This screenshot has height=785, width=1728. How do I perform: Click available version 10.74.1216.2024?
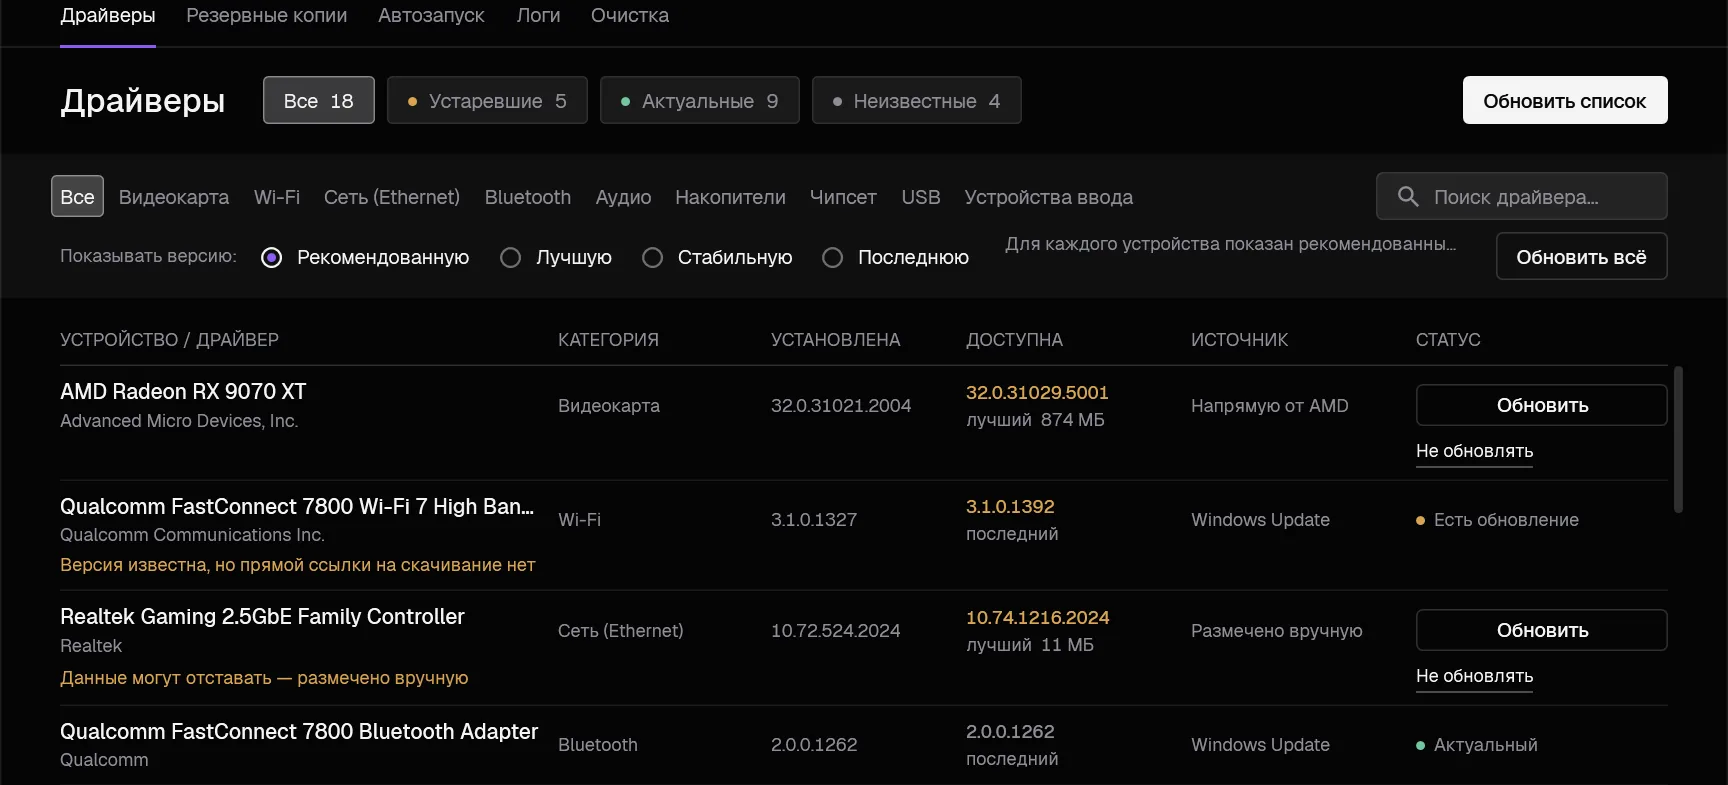pyautogui.click(x=1038, y=618)
